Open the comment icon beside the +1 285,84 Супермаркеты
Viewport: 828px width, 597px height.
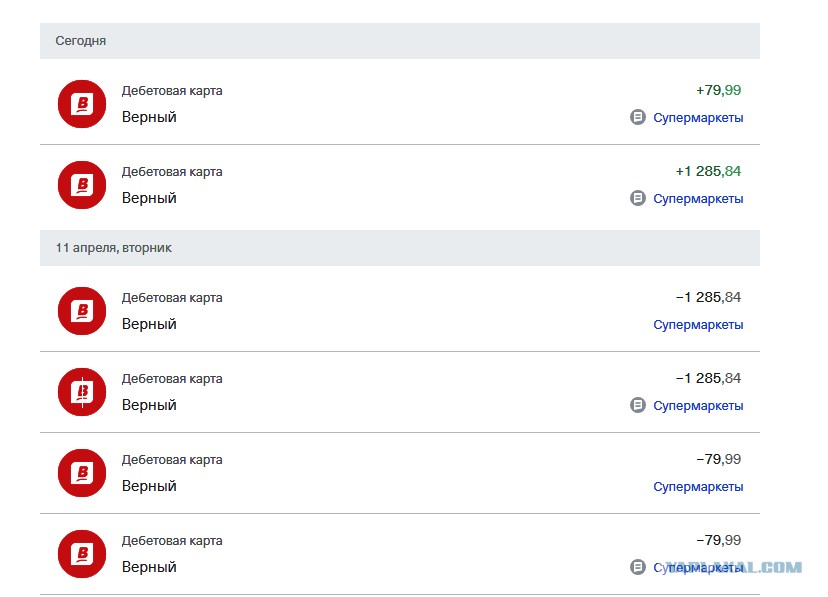coord(637,198)
